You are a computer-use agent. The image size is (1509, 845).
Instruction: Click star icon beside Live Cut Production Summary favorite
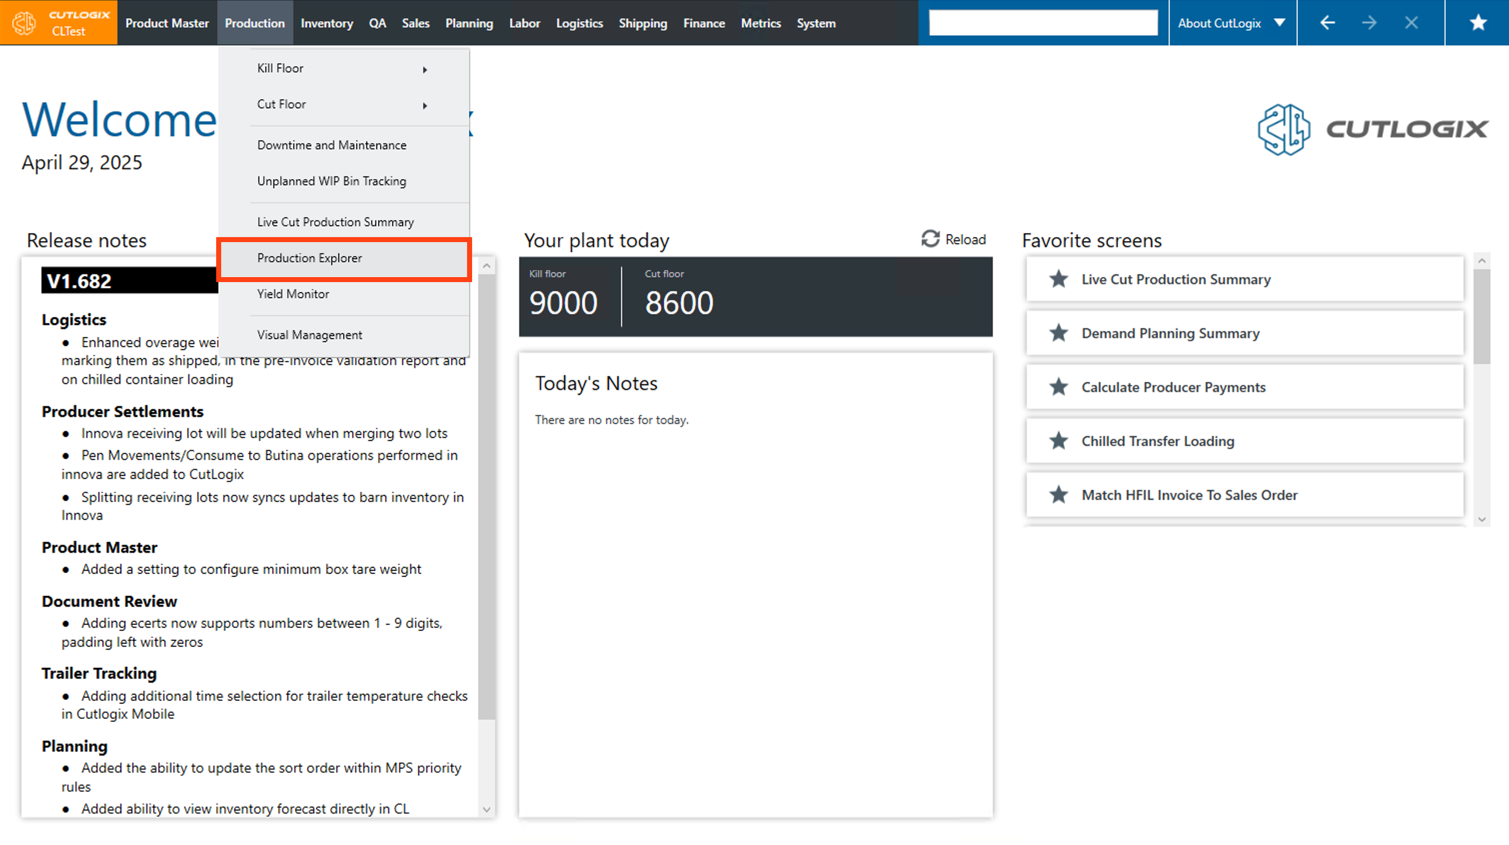tap(1058, 279)
